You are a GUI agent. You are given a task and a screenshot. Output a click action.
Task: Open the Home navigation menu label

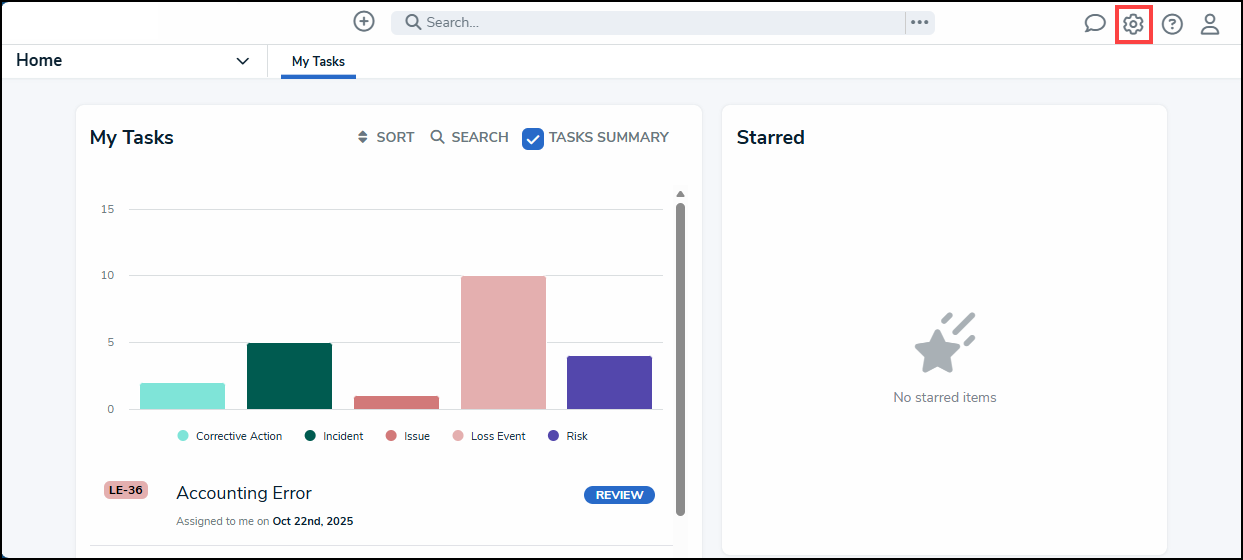(x=39, y=60)
